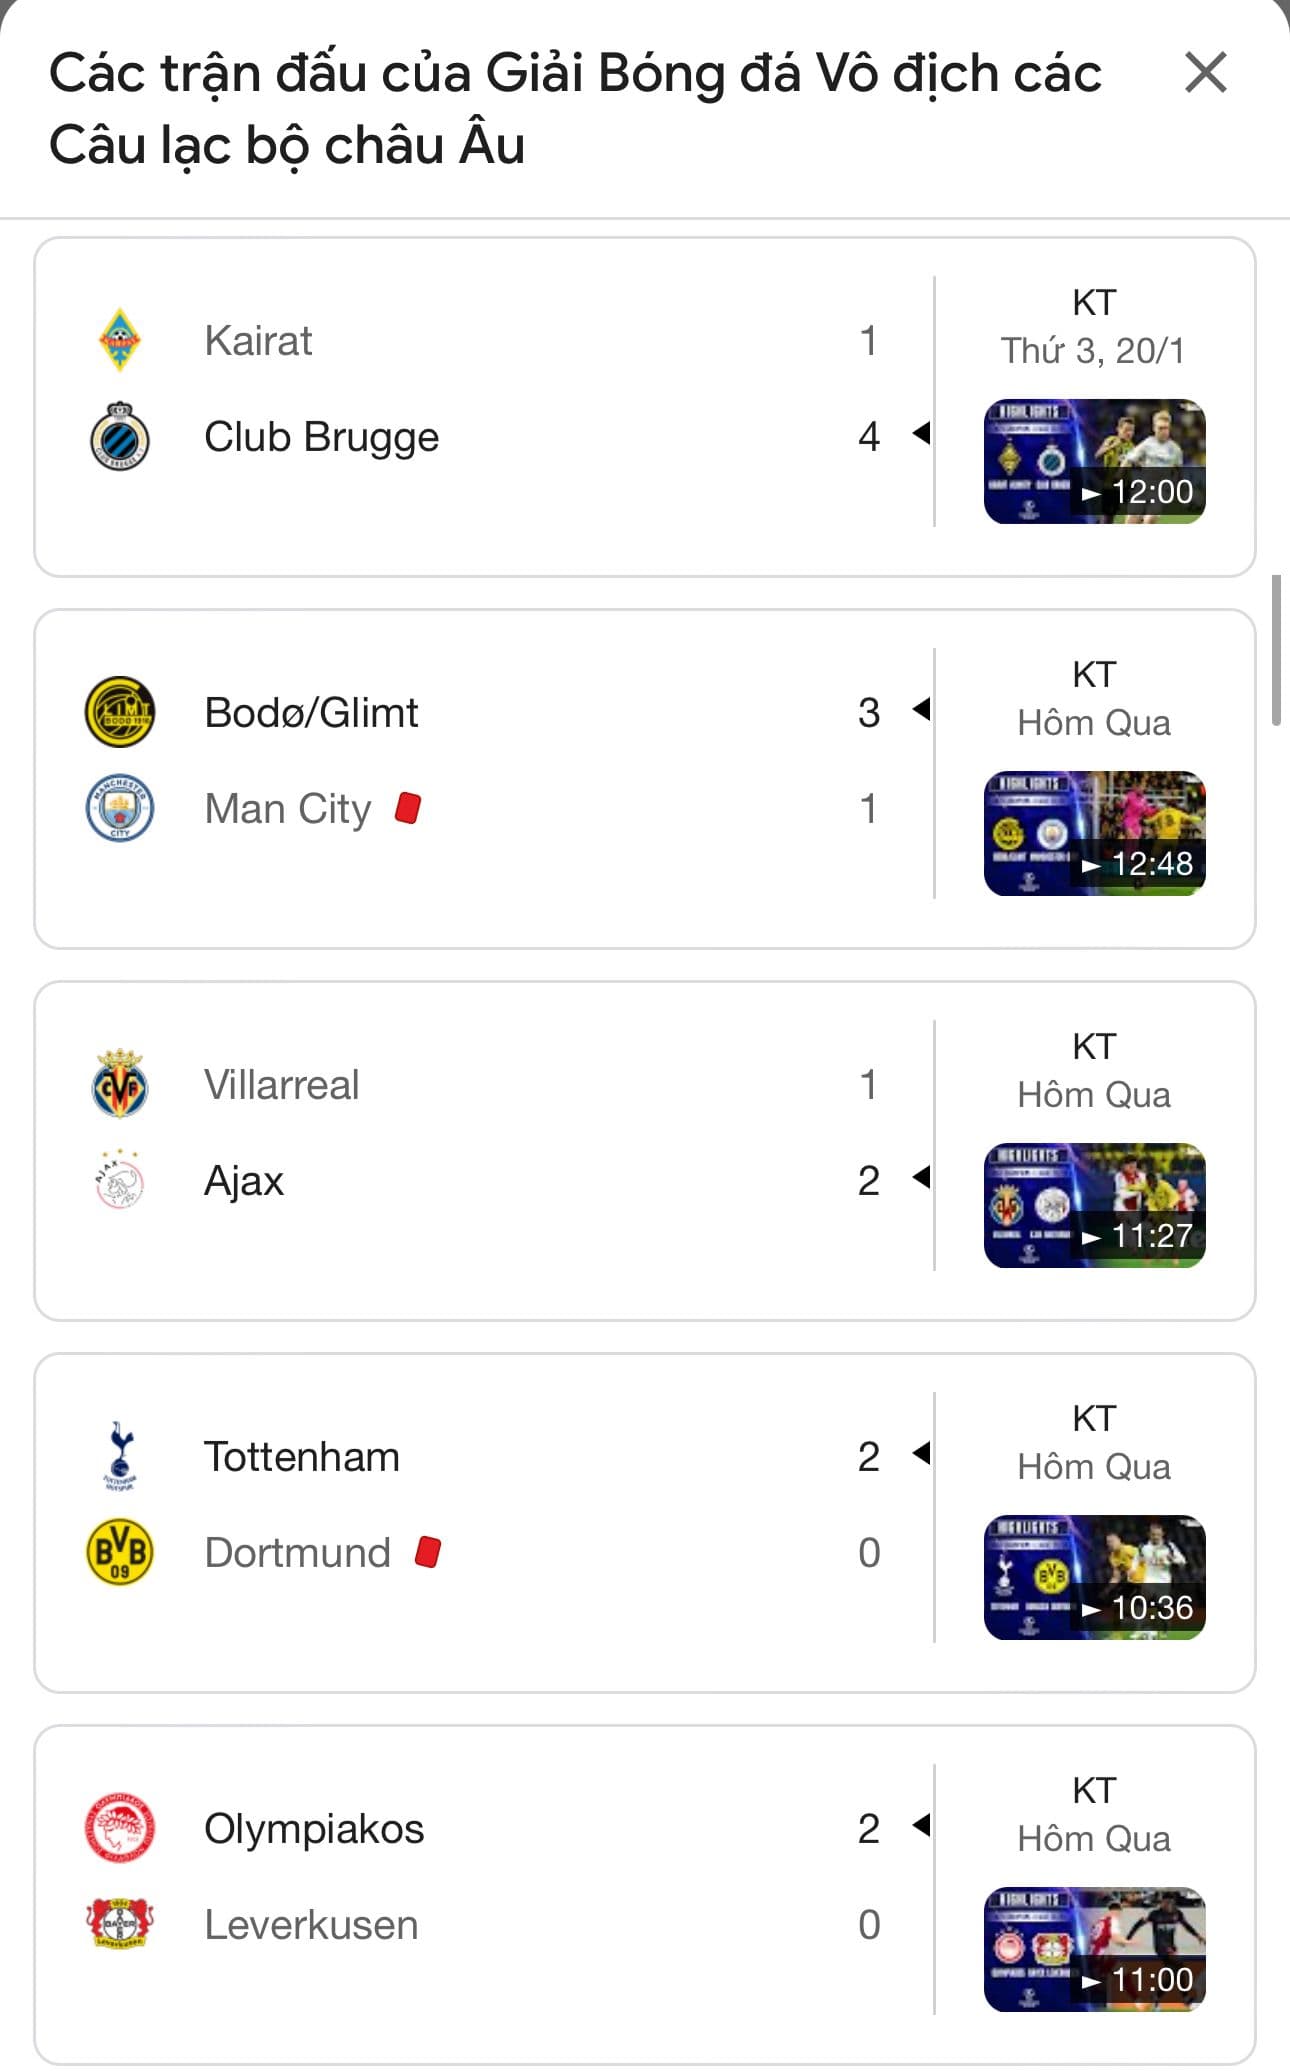The height and width of the screenshot is (2071, 1290).
Task: Click the Man City team crest
Action: (x=120, y=808)
